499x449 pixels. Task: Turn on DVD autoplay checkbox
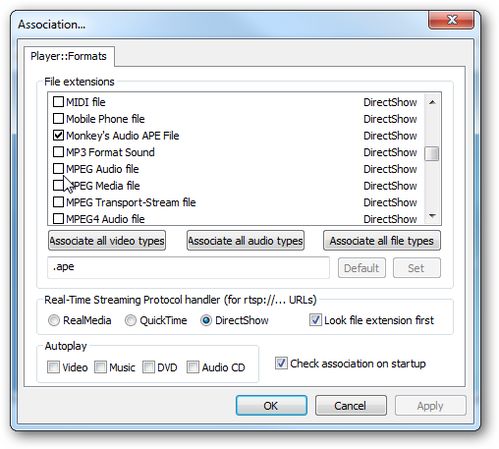(x=148, y=367)
